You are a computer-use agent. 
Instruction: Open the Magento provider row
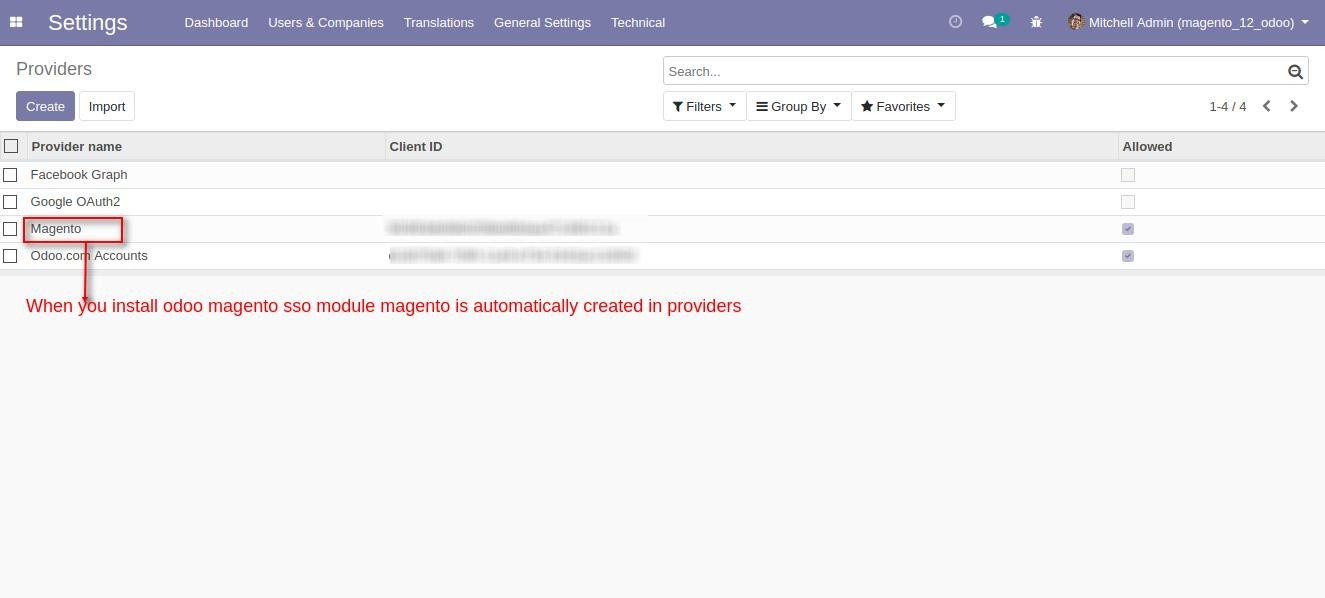point(662,229)
